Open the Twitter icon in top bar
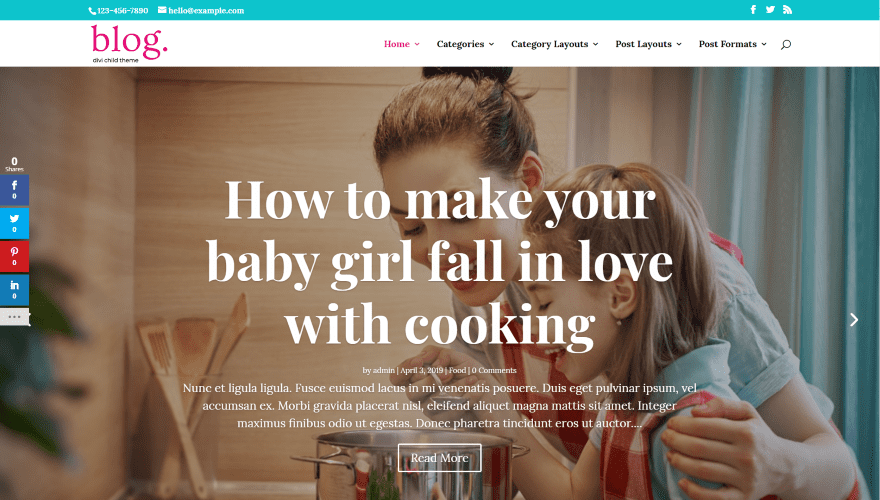The height and width of the screenshot is (500, 880). tap(770, 10)
